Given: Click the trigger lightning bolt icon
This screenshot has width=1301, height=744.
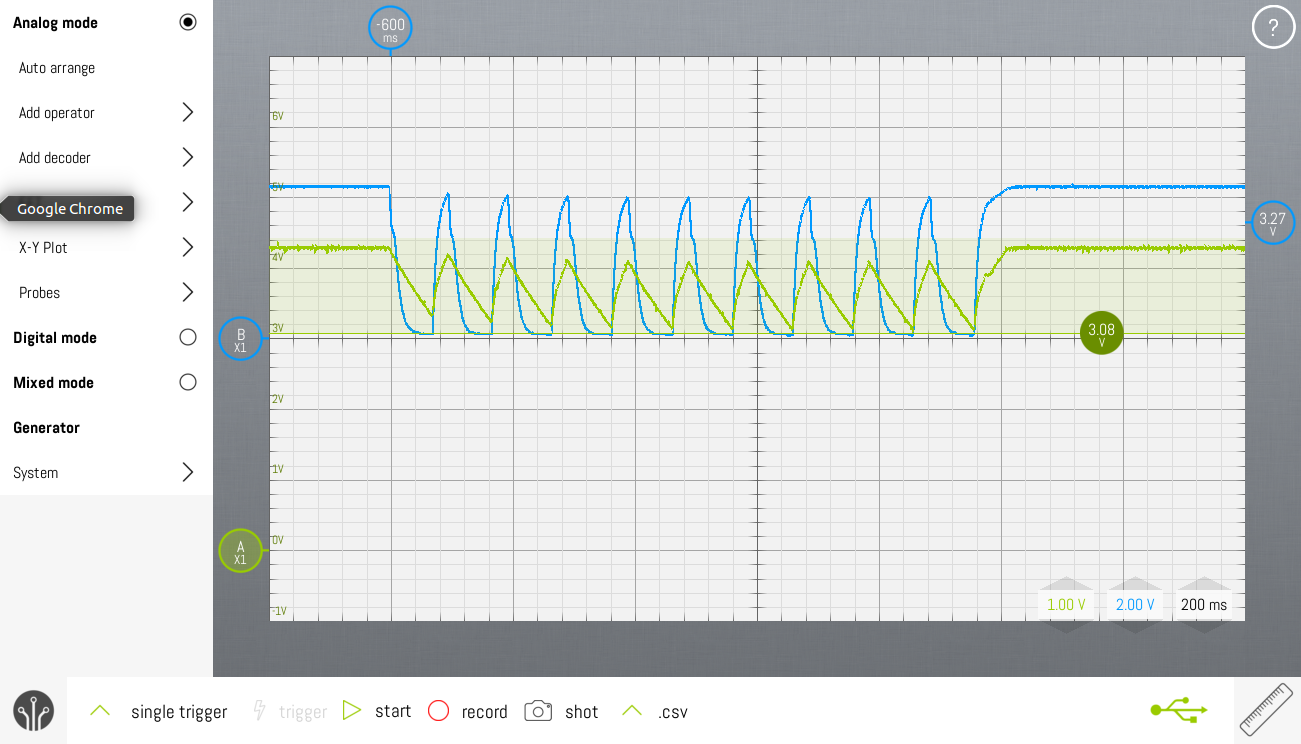Looking at the screenshot, I should click(x=259, y=711).
